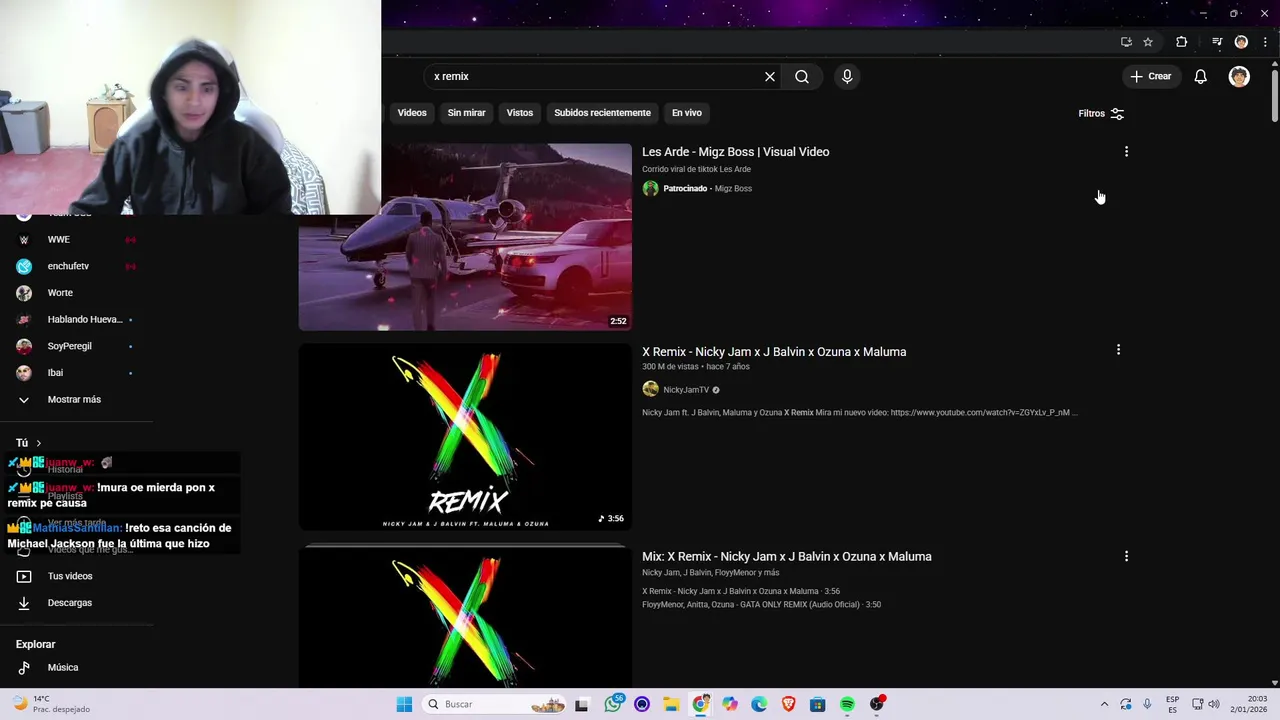1280x720 pixels.
Task: Open more options for Les Arde video
Action: (x=1126, y=152)
